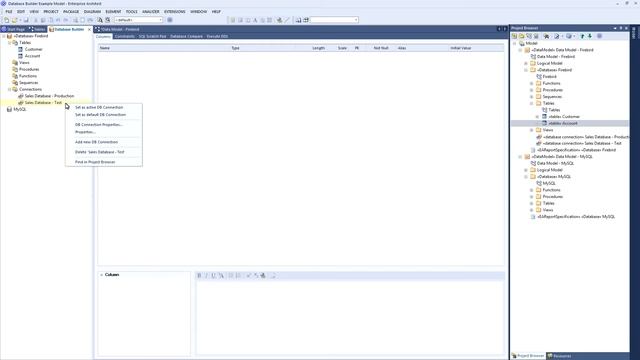
Task: Select the Columns sub-tab
Action: coord(103,36)
